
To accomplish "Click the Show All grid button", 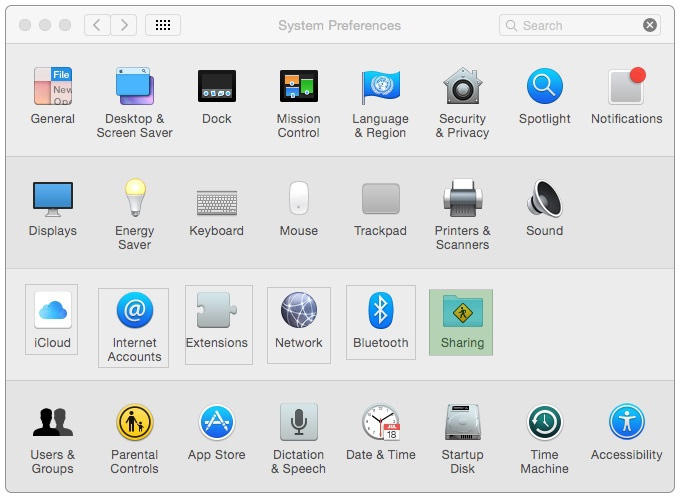I will 163,25.
